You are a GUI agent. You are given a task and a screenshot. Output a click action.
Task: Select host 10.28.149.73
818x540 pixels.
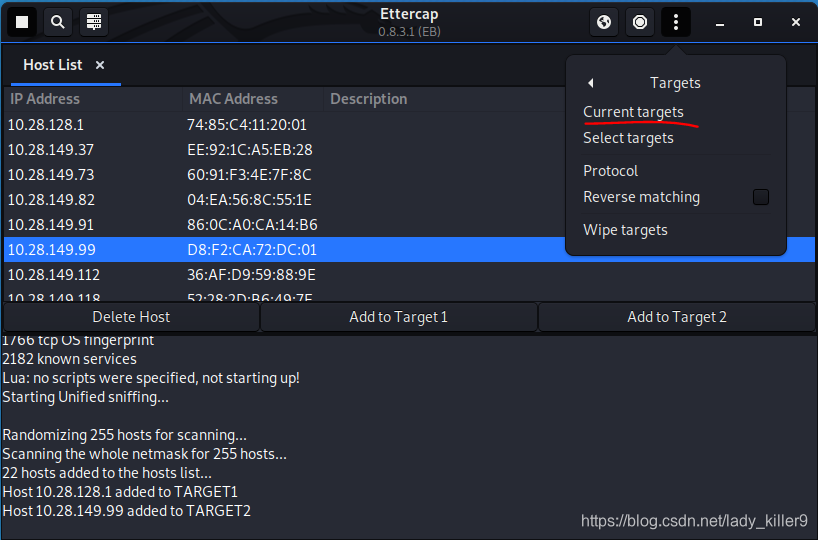pyautogui.click(x=51, y=175)
